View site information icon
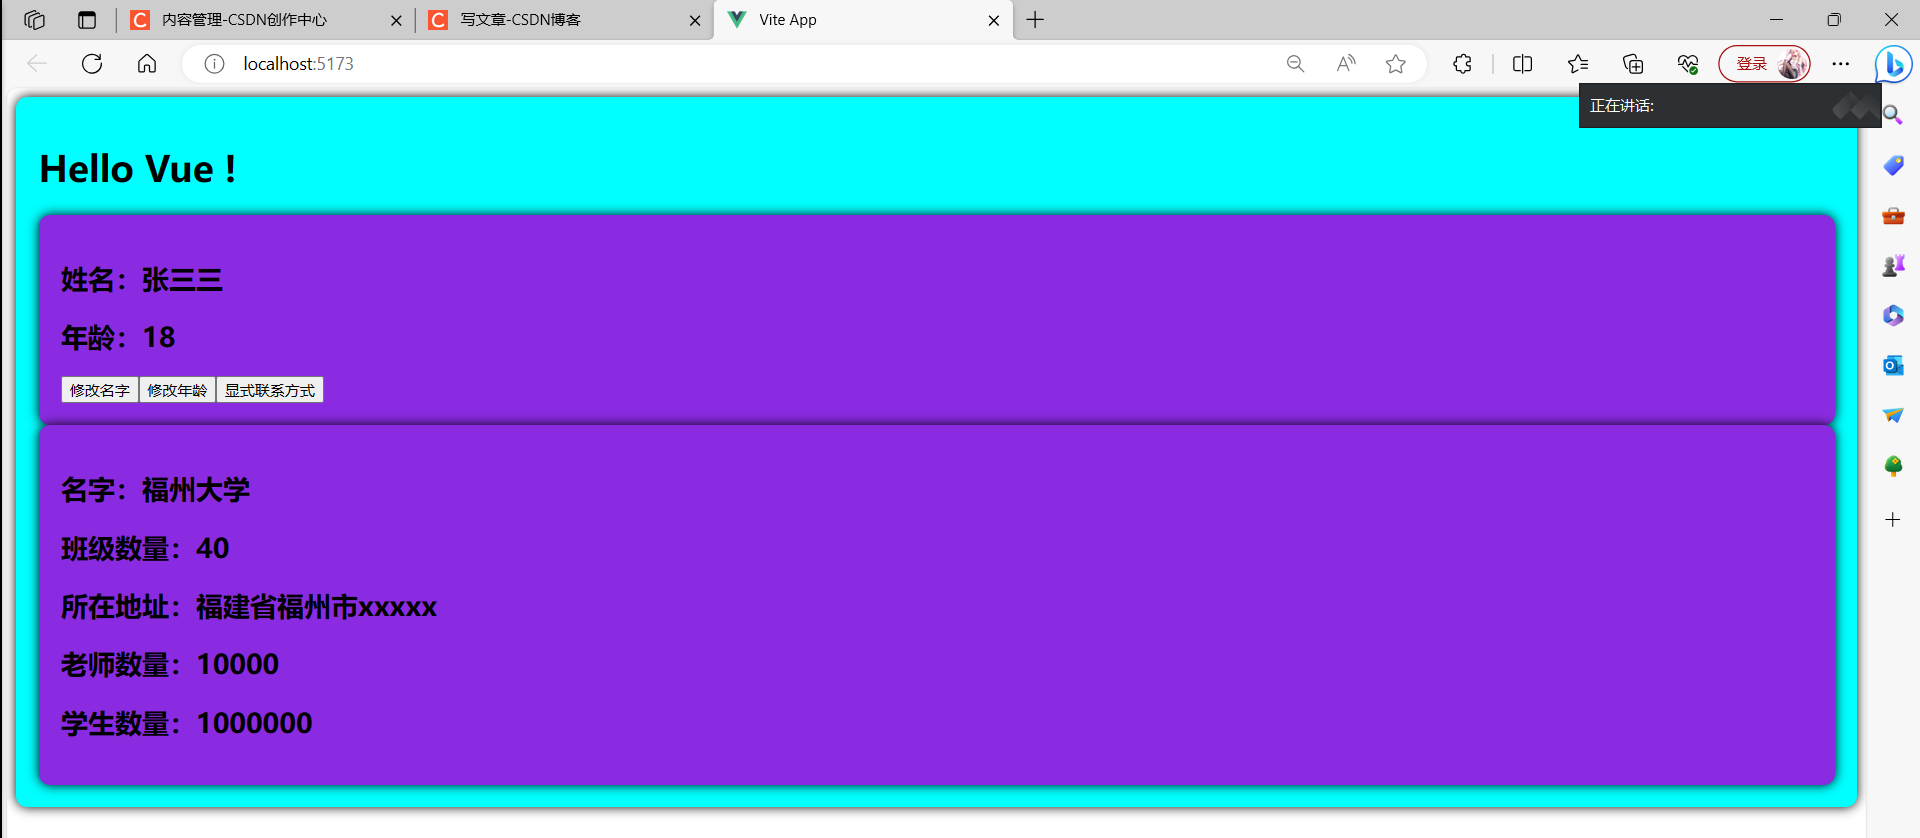Screen dimensions: 1920x838 tap(214, 64)
